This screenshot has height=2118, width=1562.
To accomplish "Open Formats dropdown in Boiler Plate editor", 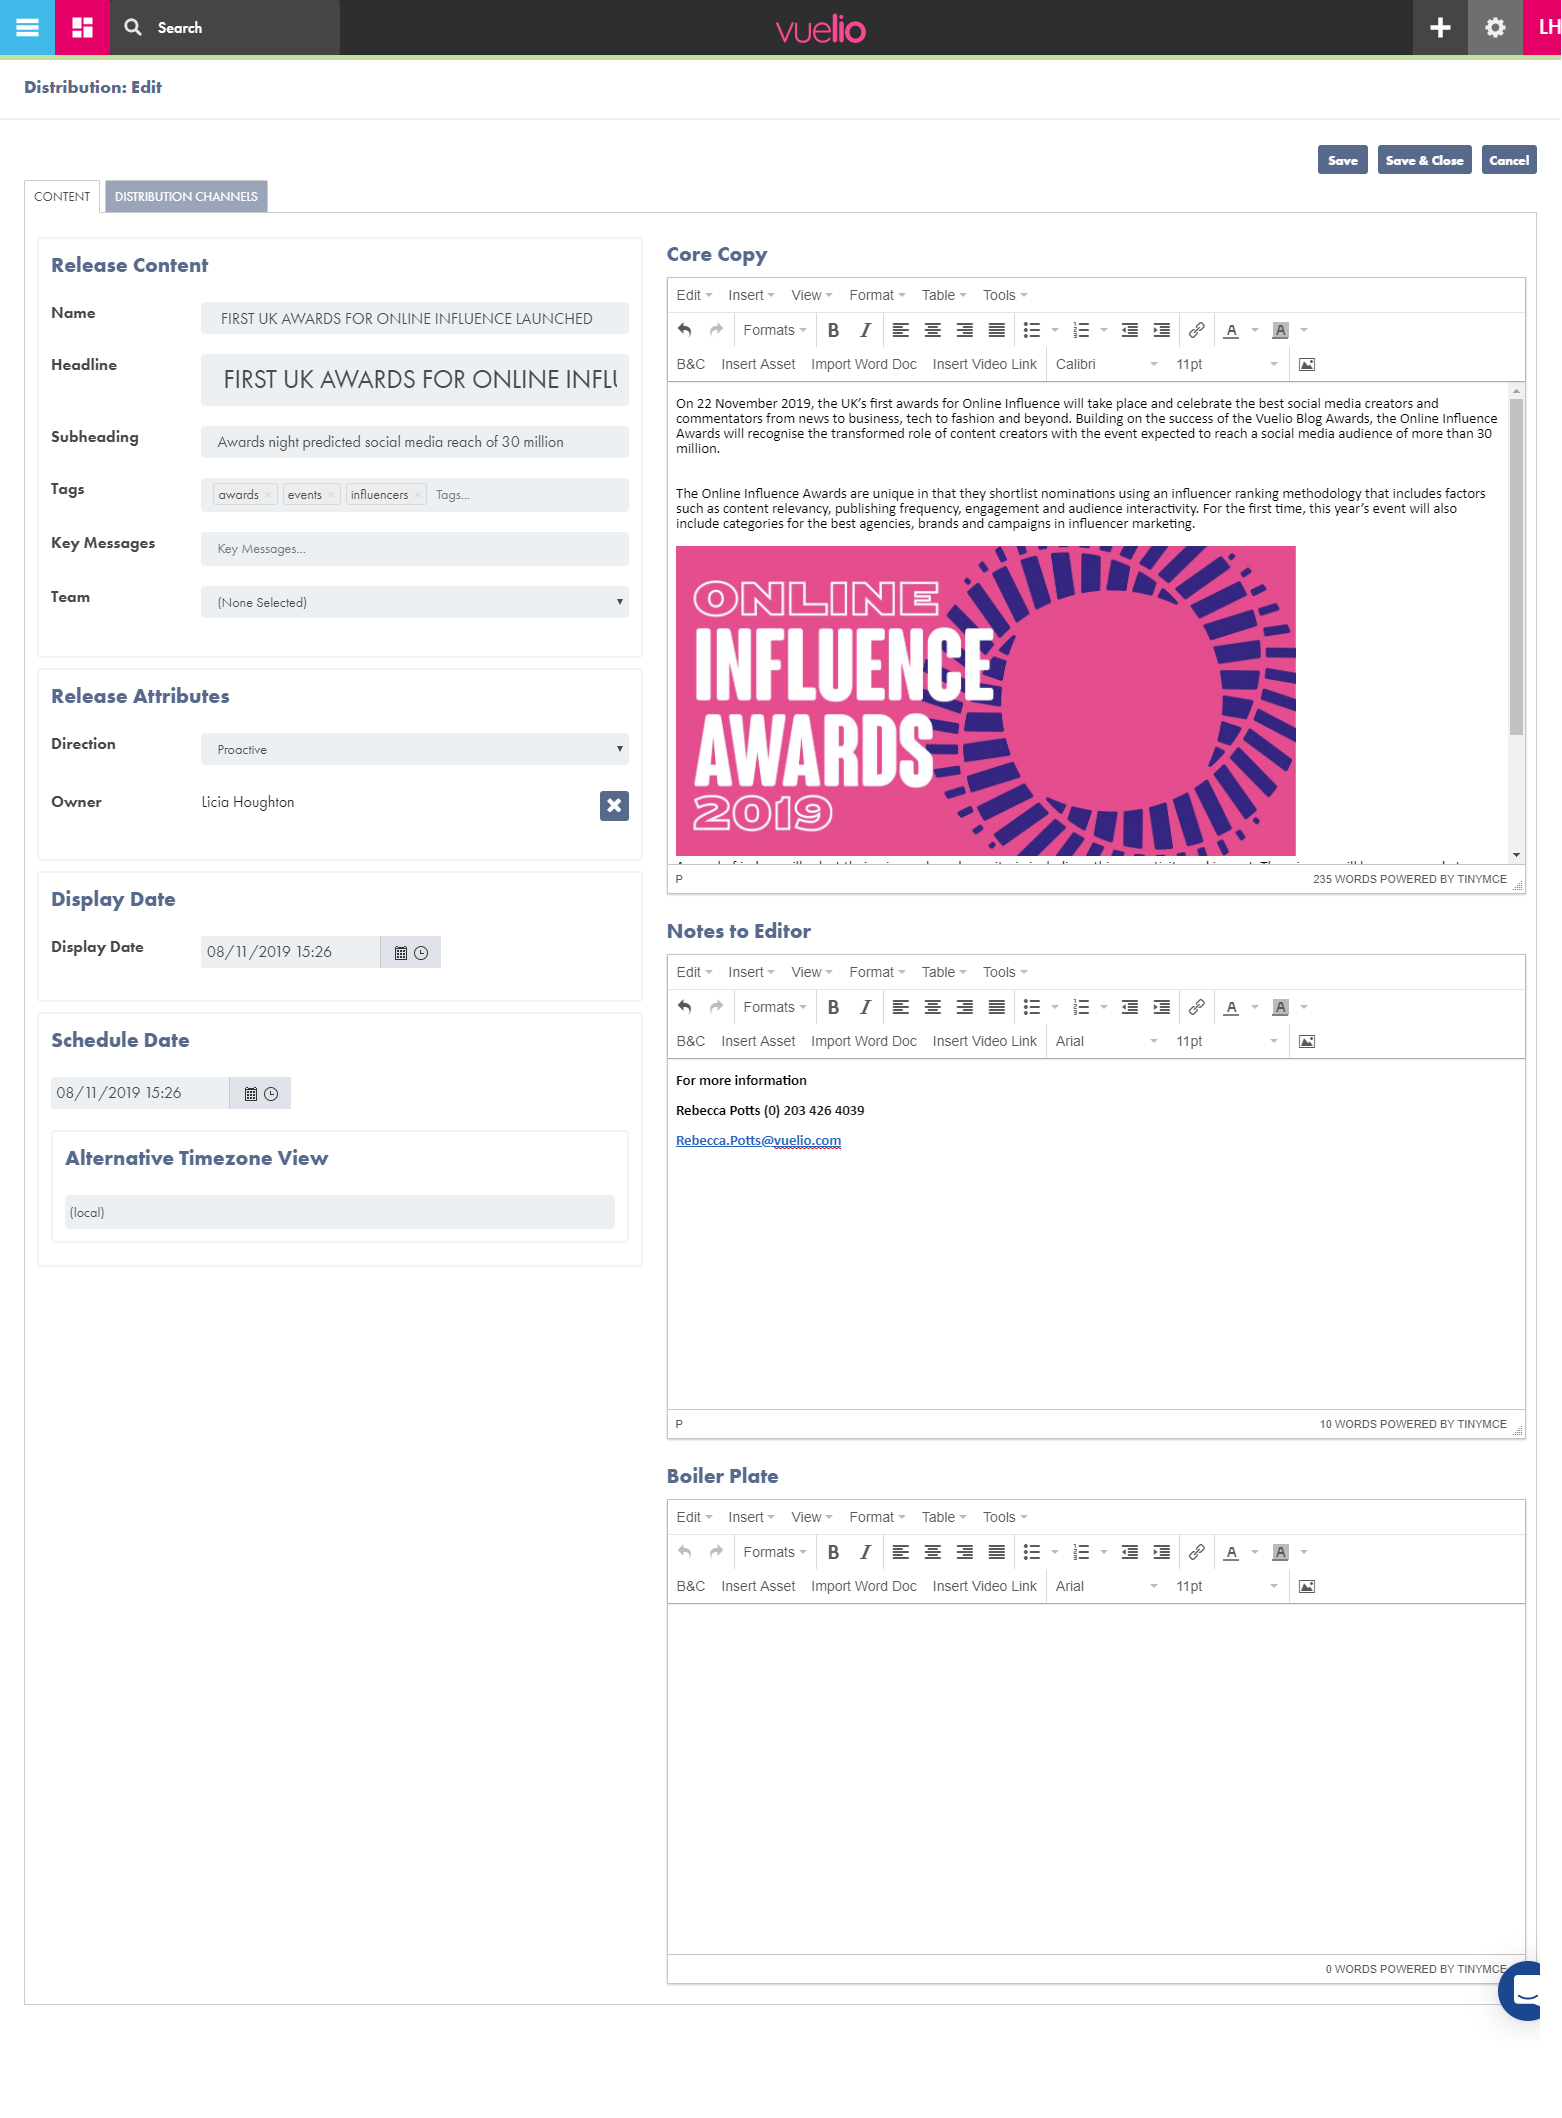I will [x=774, y=1552].
